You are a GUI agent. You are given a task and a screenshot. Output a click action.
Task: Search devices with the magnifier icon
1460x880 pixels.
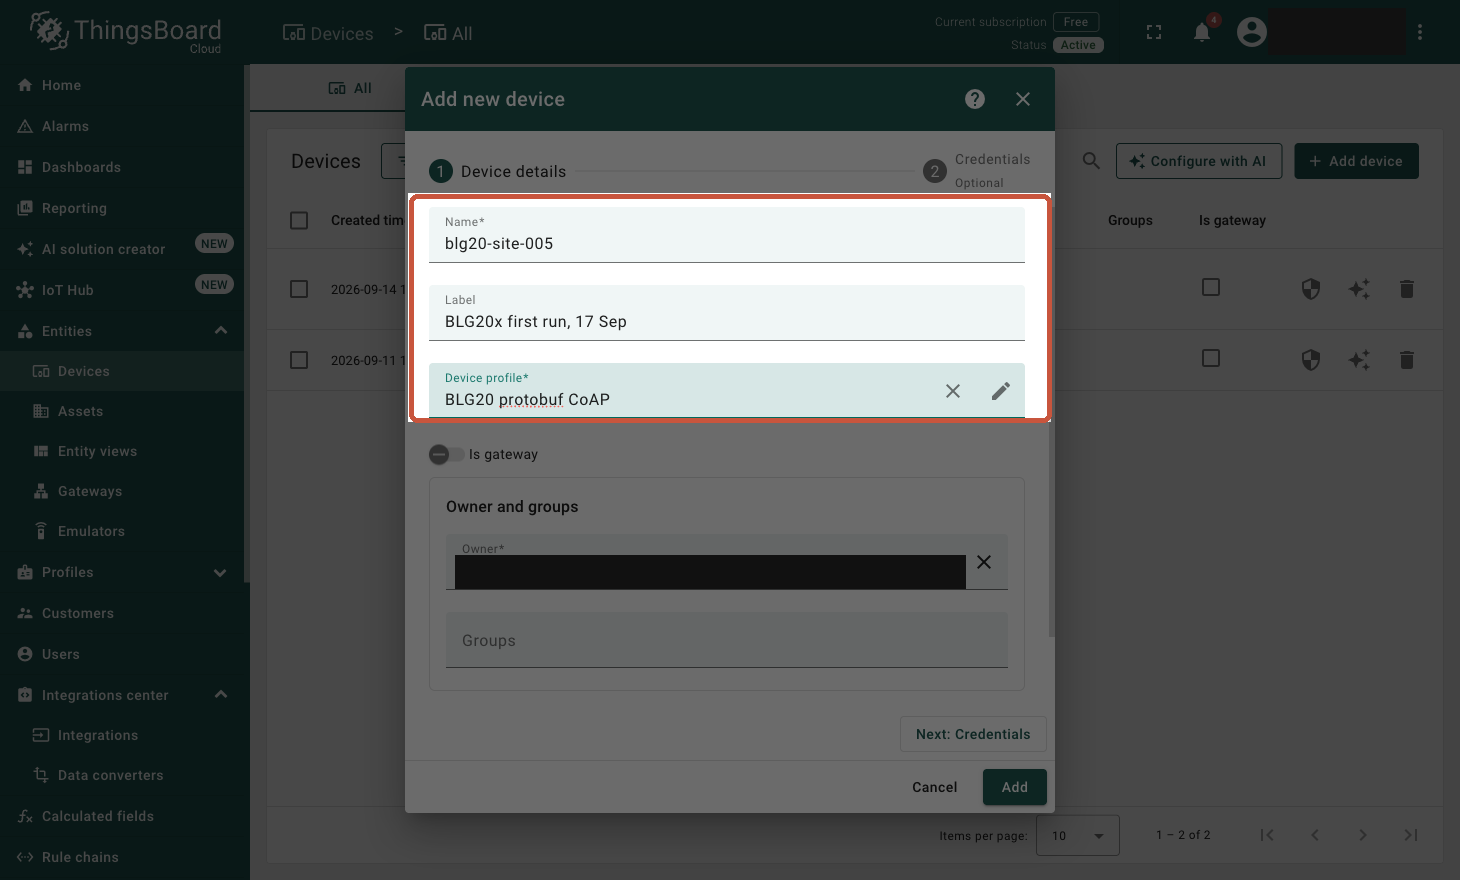[1091, 161]
